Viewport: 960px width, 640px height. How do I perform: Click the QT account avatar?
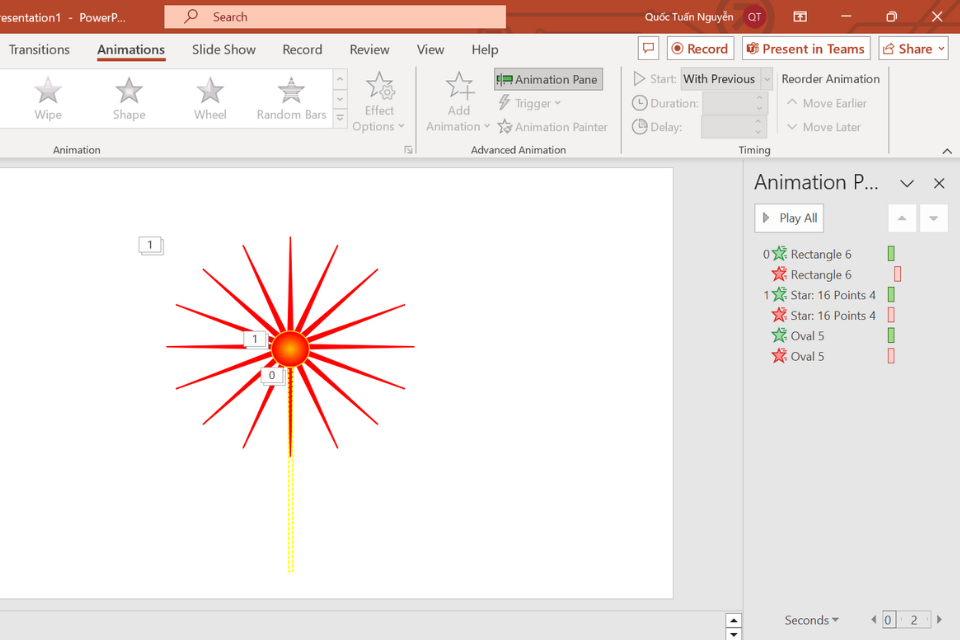(x=754, y=17)
